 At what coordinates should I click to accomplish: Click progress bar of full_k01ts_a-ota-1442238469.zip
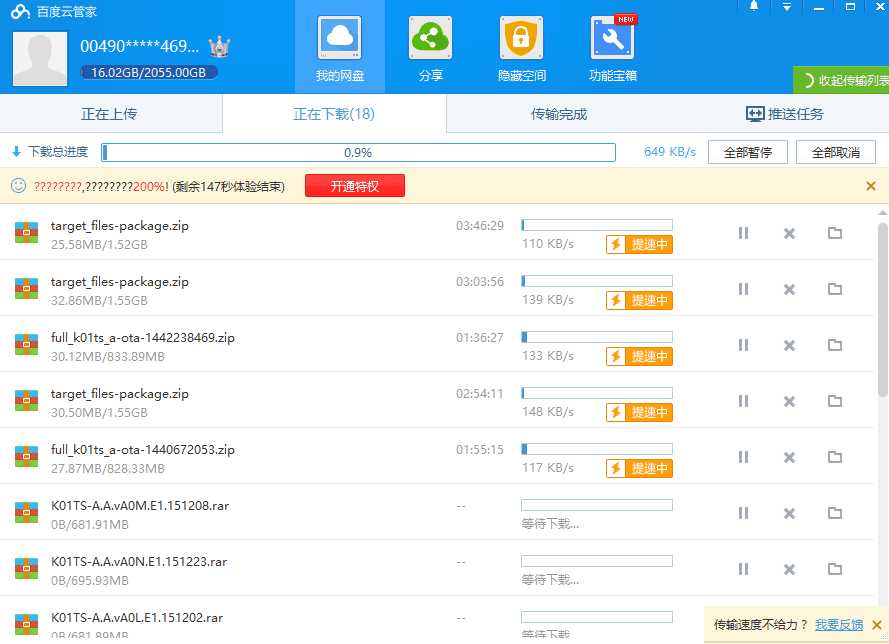pyautogui.click(x=597, y=337)
